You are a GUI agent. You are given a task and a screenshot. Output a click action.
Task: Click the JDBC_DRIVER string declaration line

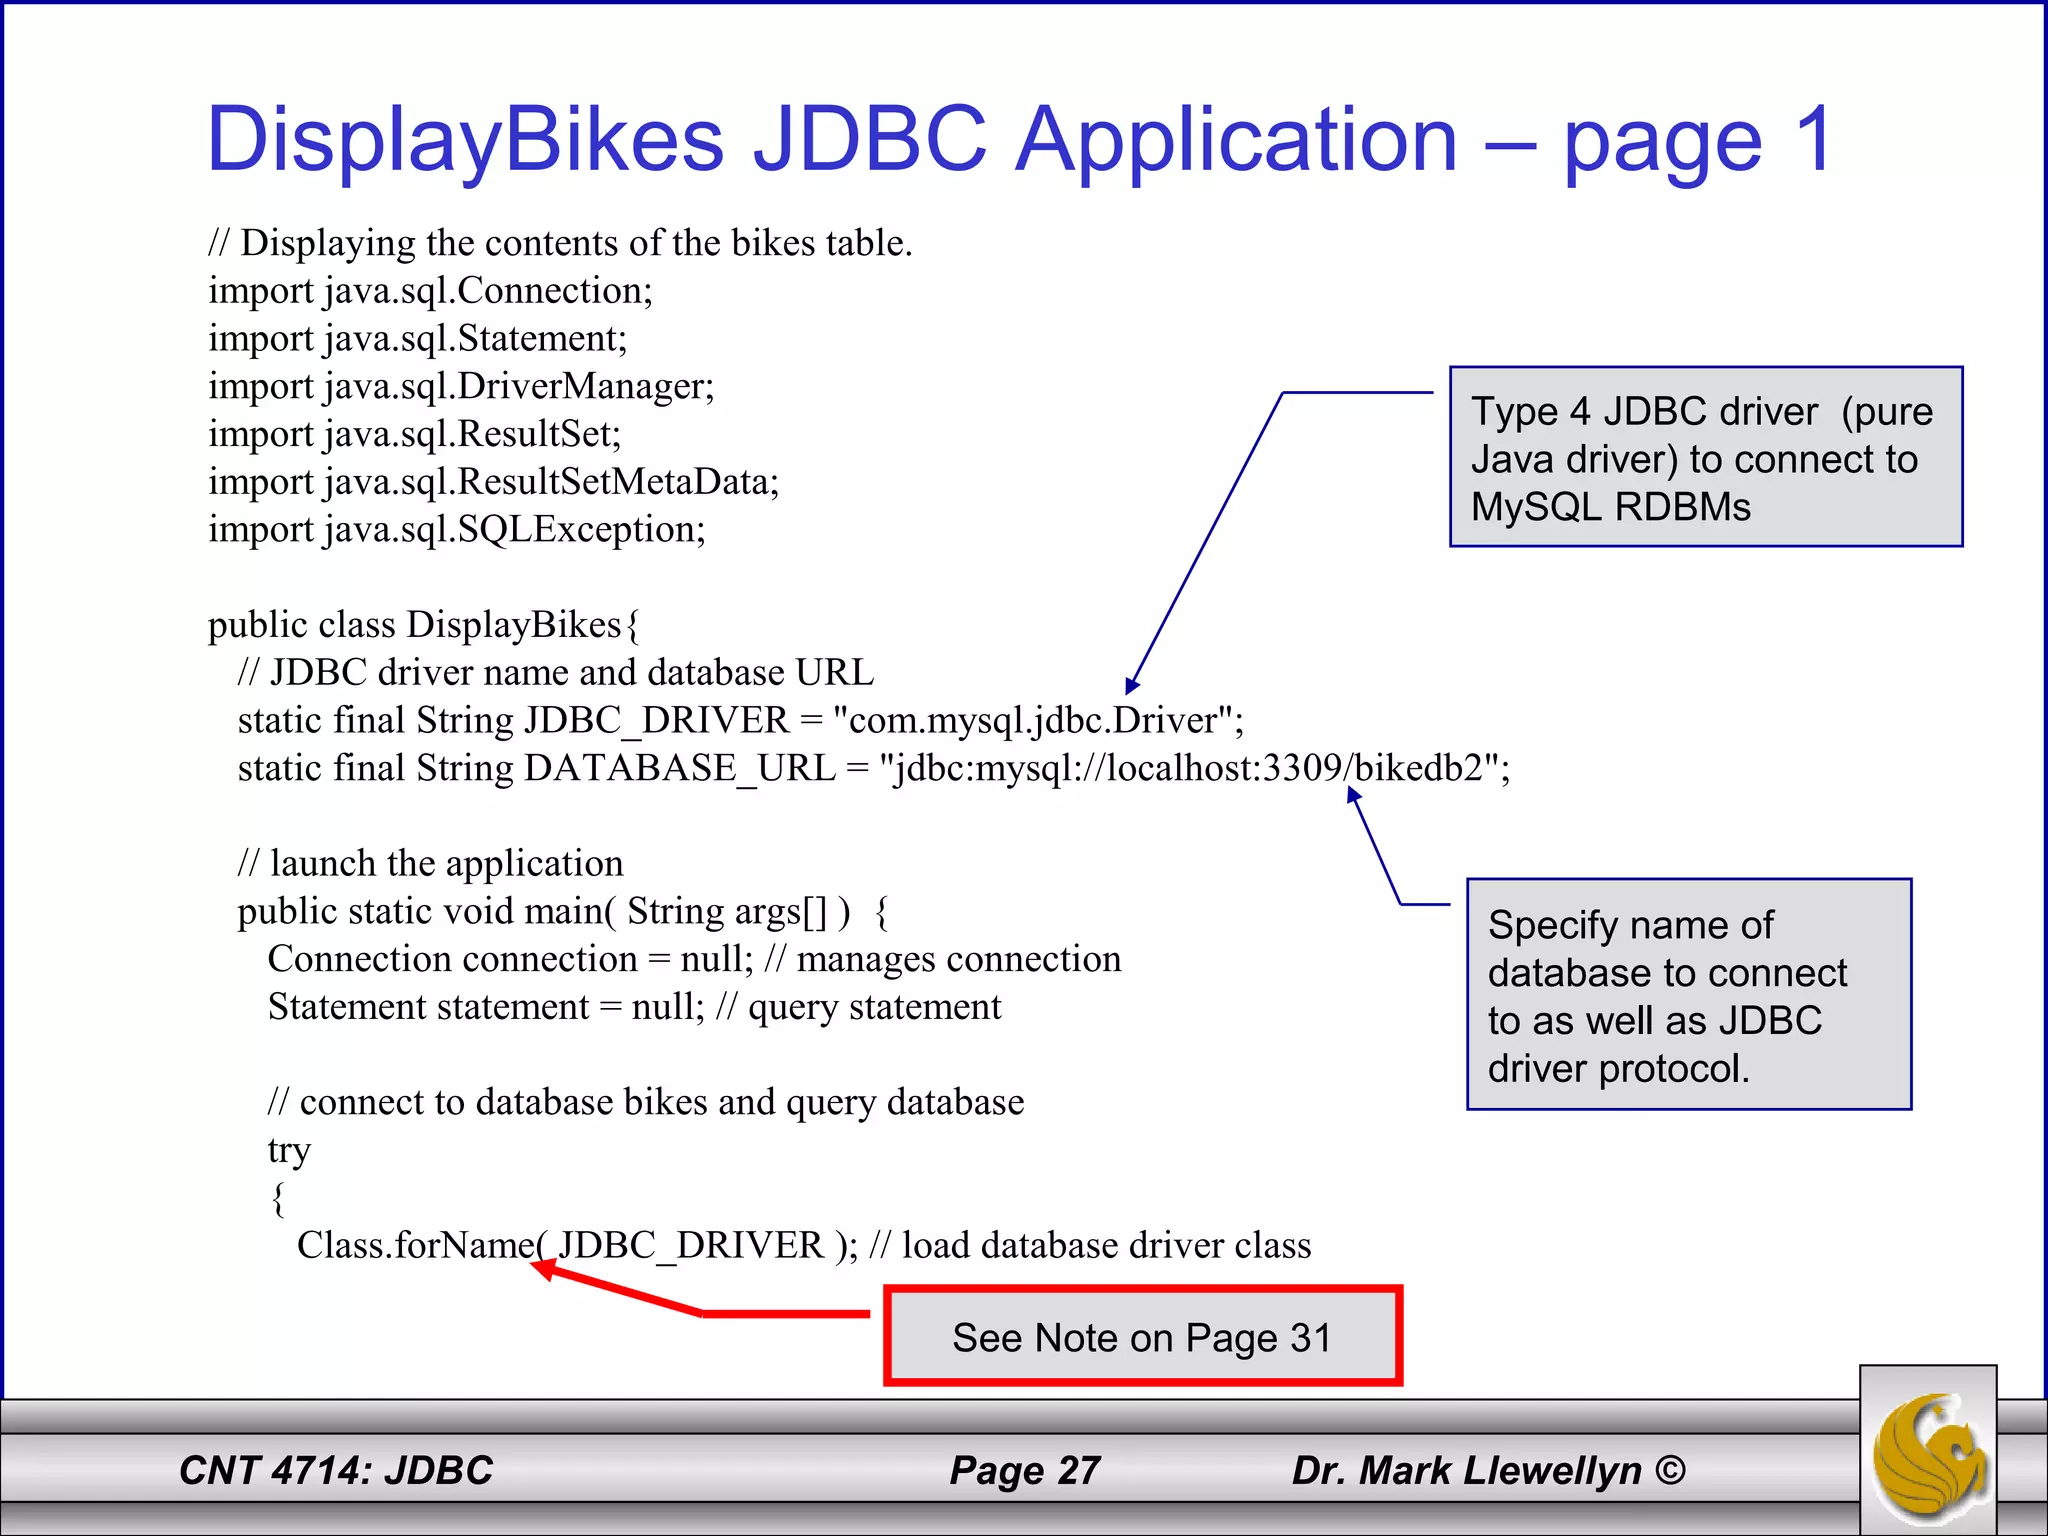pos(741,721)
